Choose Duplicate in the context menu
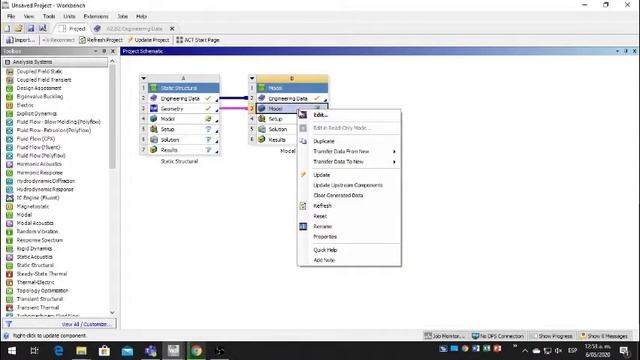Image resolution: width=640 pixels, height=360 pixels. click(x=349, y=141)
